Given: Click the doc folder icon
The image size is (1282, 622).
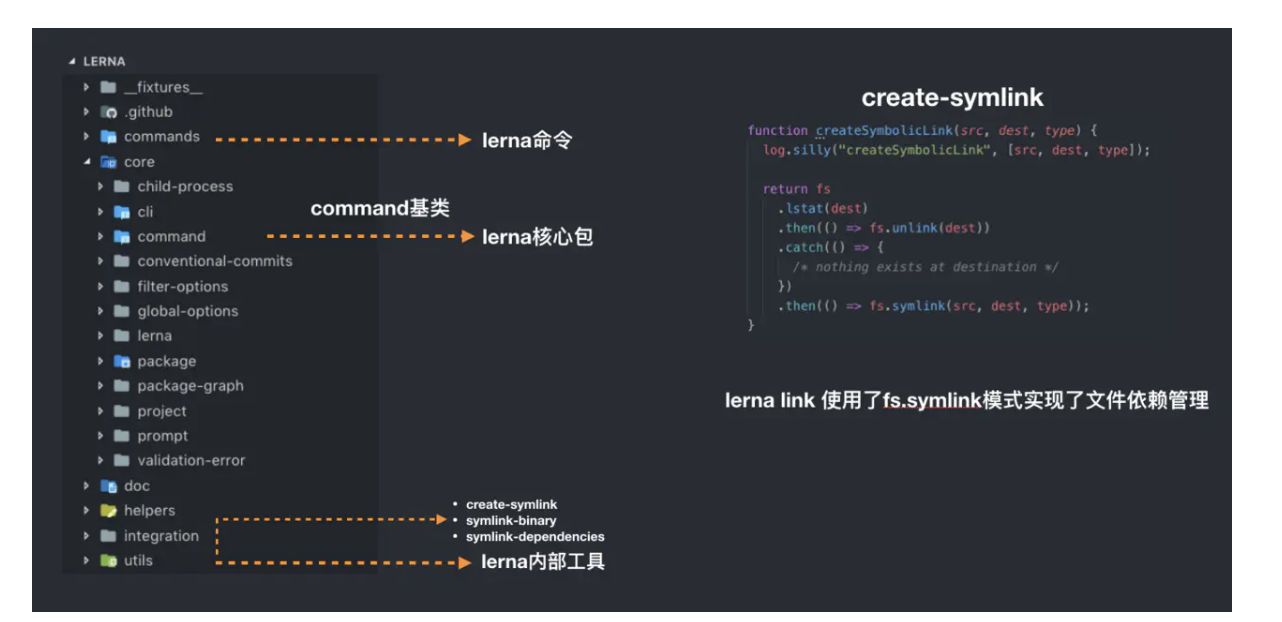Looking at the screenshot, I should pos(108,486).
